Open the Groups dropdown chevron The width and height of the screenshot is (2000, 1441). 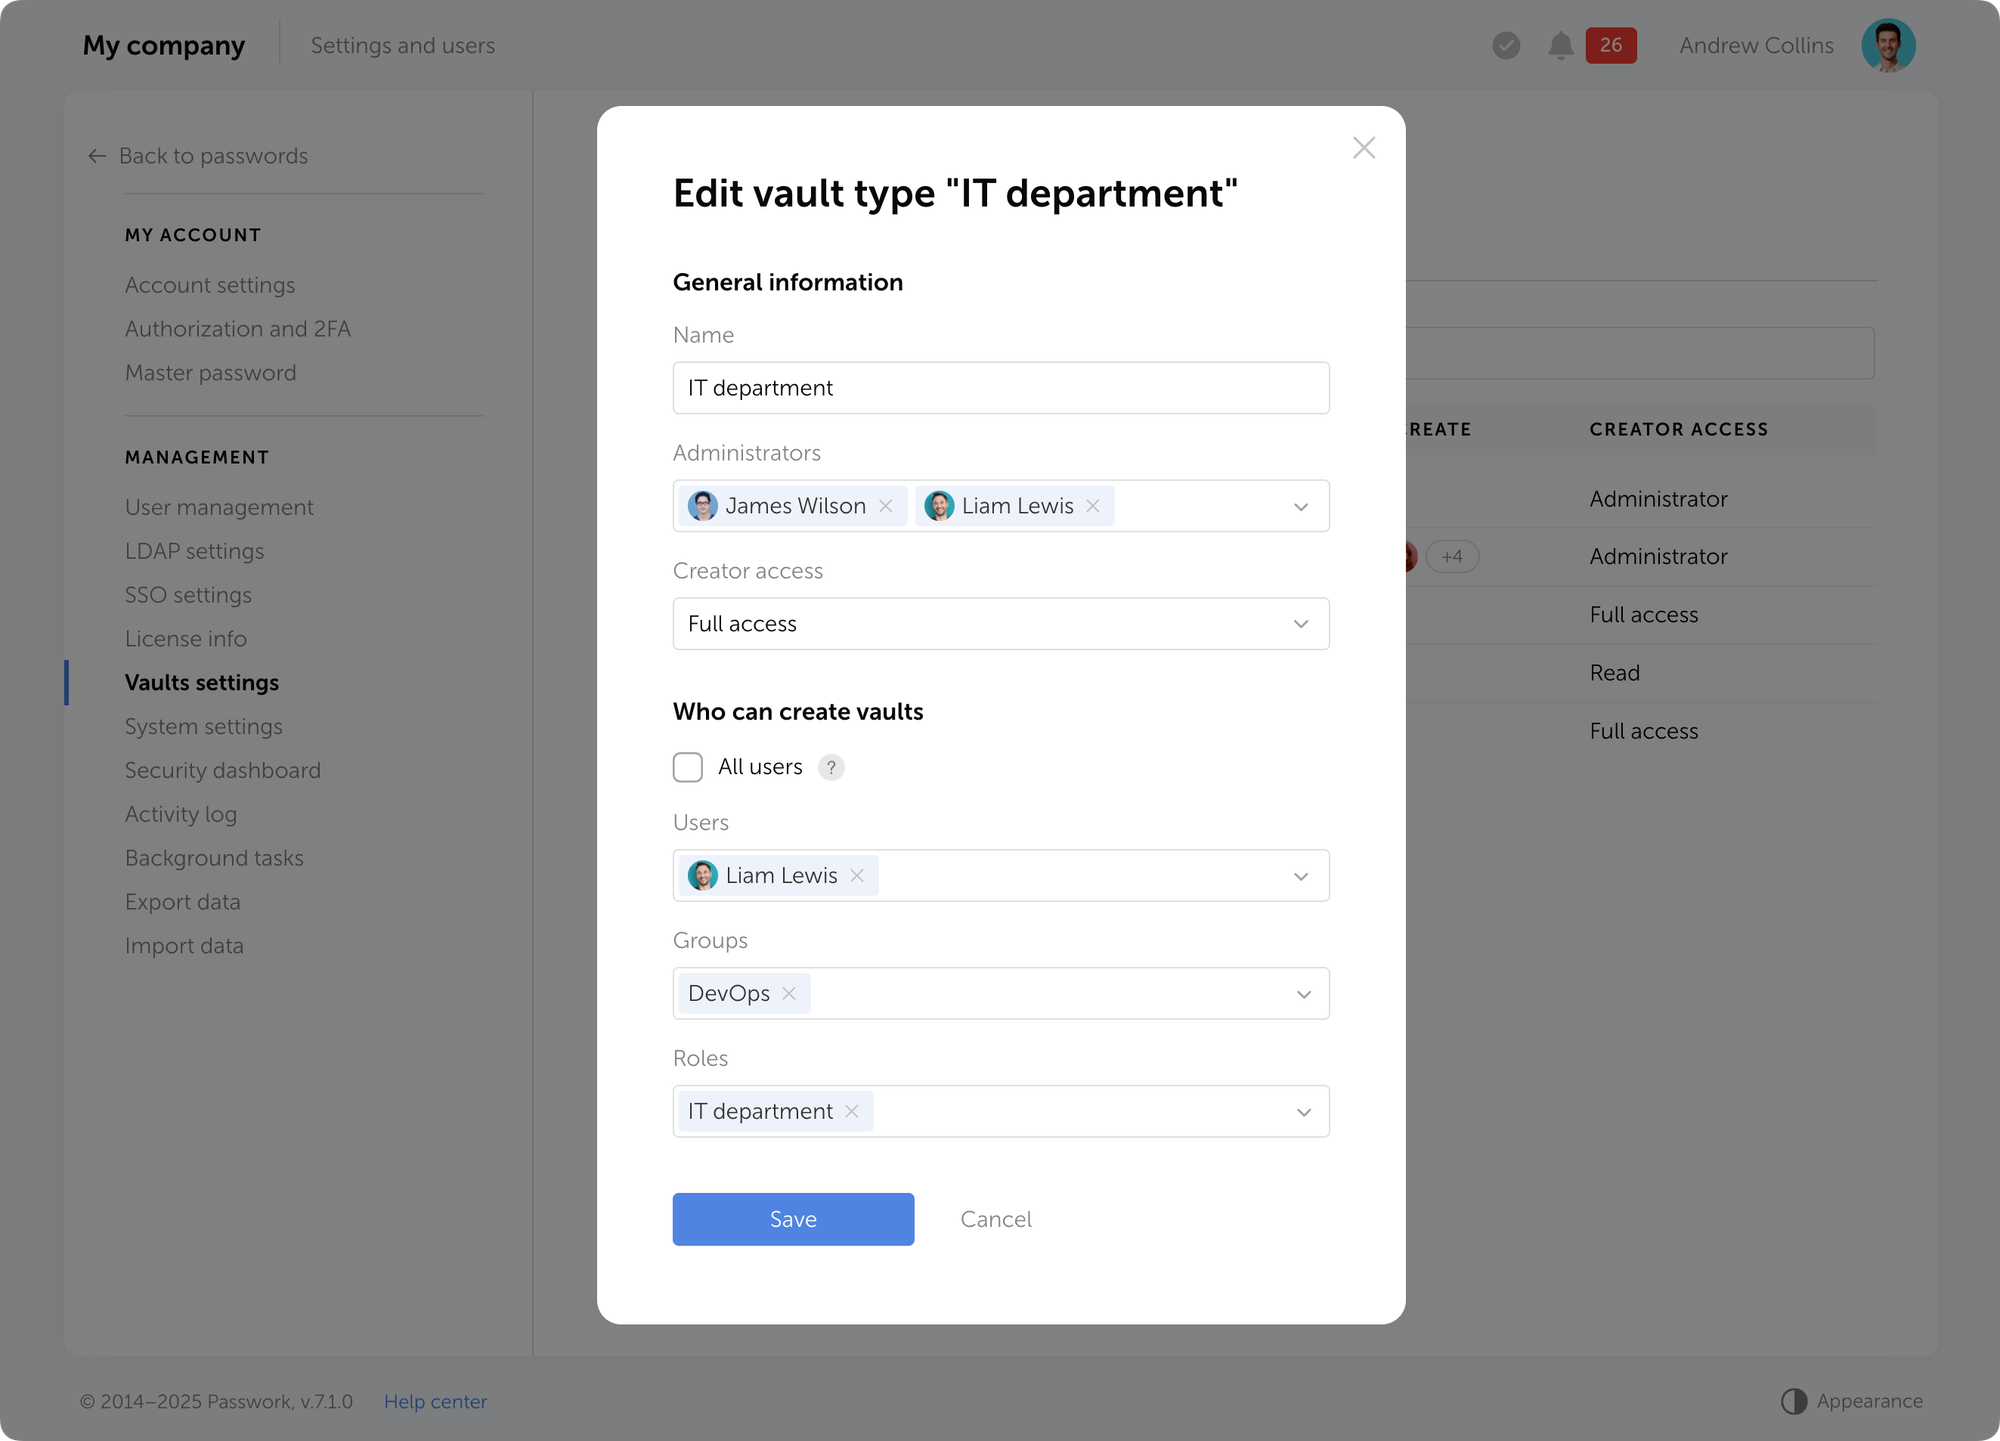tap(1303, 995)
